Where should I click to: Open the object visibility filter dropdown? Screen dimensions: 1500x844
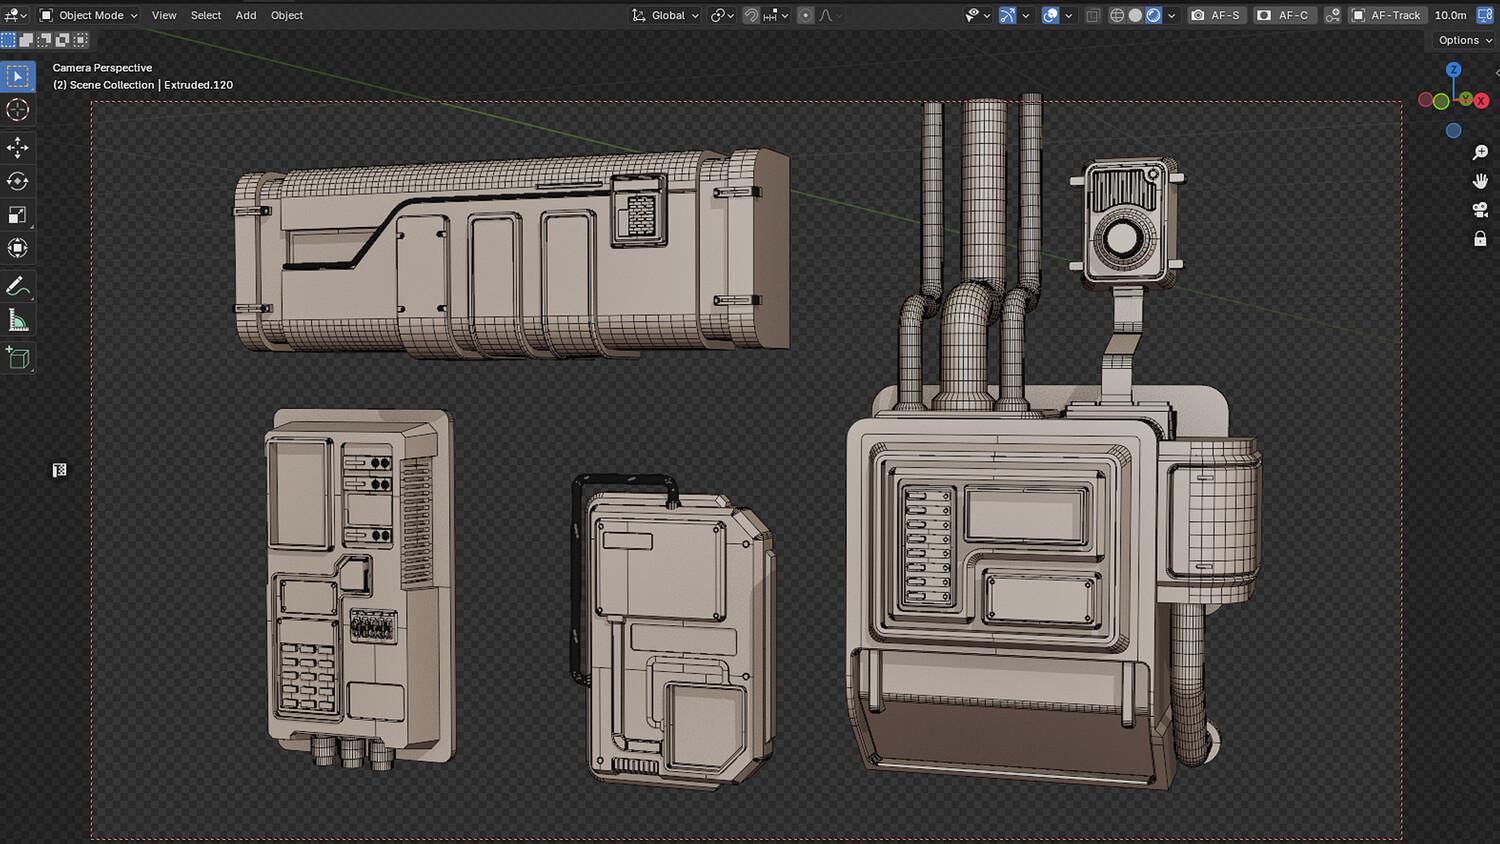tap(977, 15)
